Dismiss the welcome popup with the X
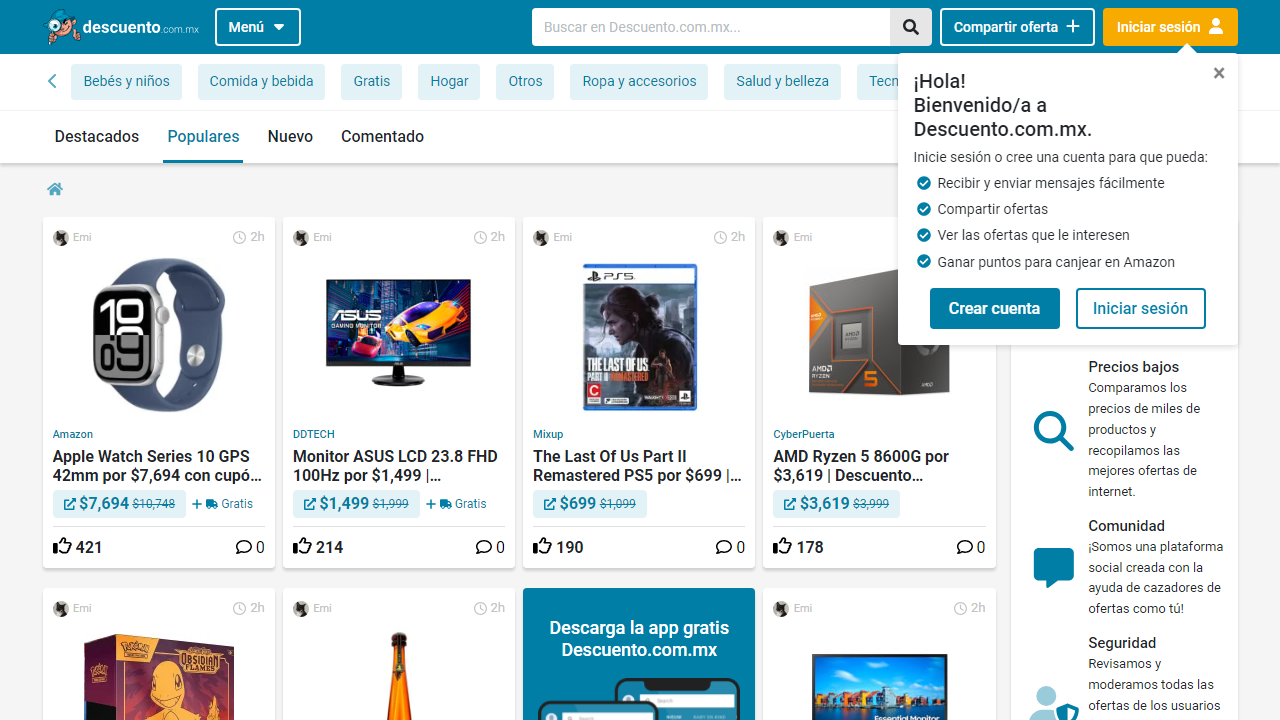 pos(1219,73)
